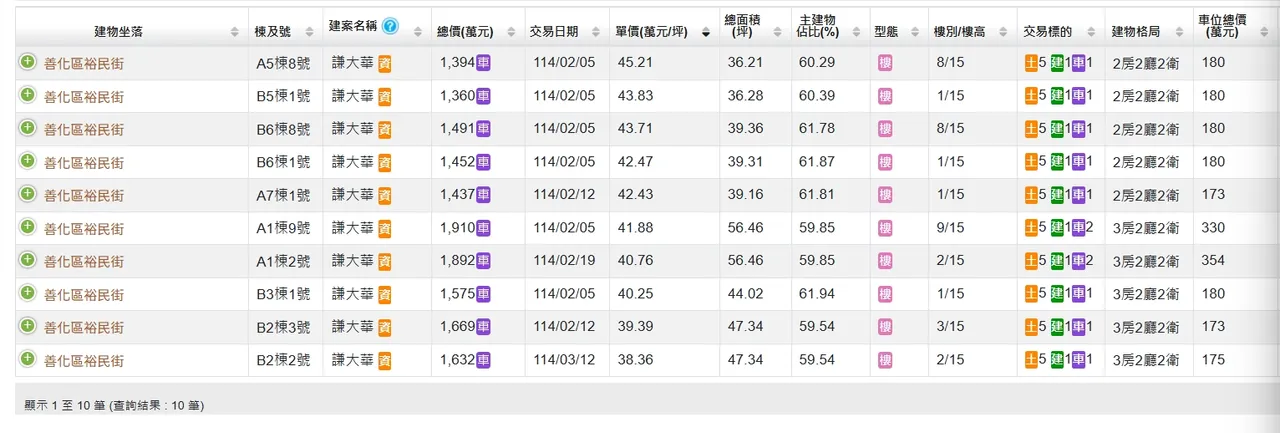Click the purple 車 icon beside price 1,575

(x=483, y=294)
